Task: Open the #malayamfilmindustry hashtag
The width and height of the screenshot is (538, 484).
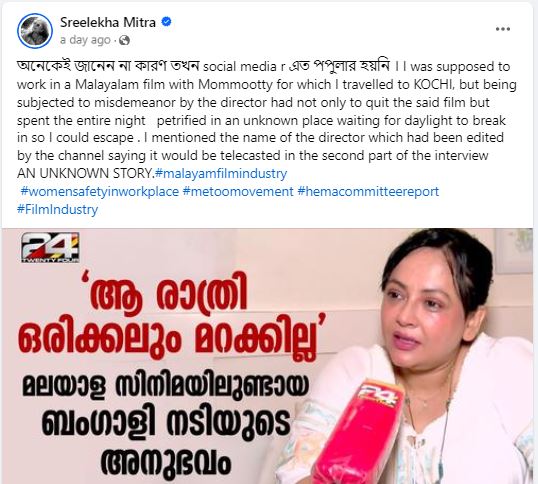Action: coord(221,174)
